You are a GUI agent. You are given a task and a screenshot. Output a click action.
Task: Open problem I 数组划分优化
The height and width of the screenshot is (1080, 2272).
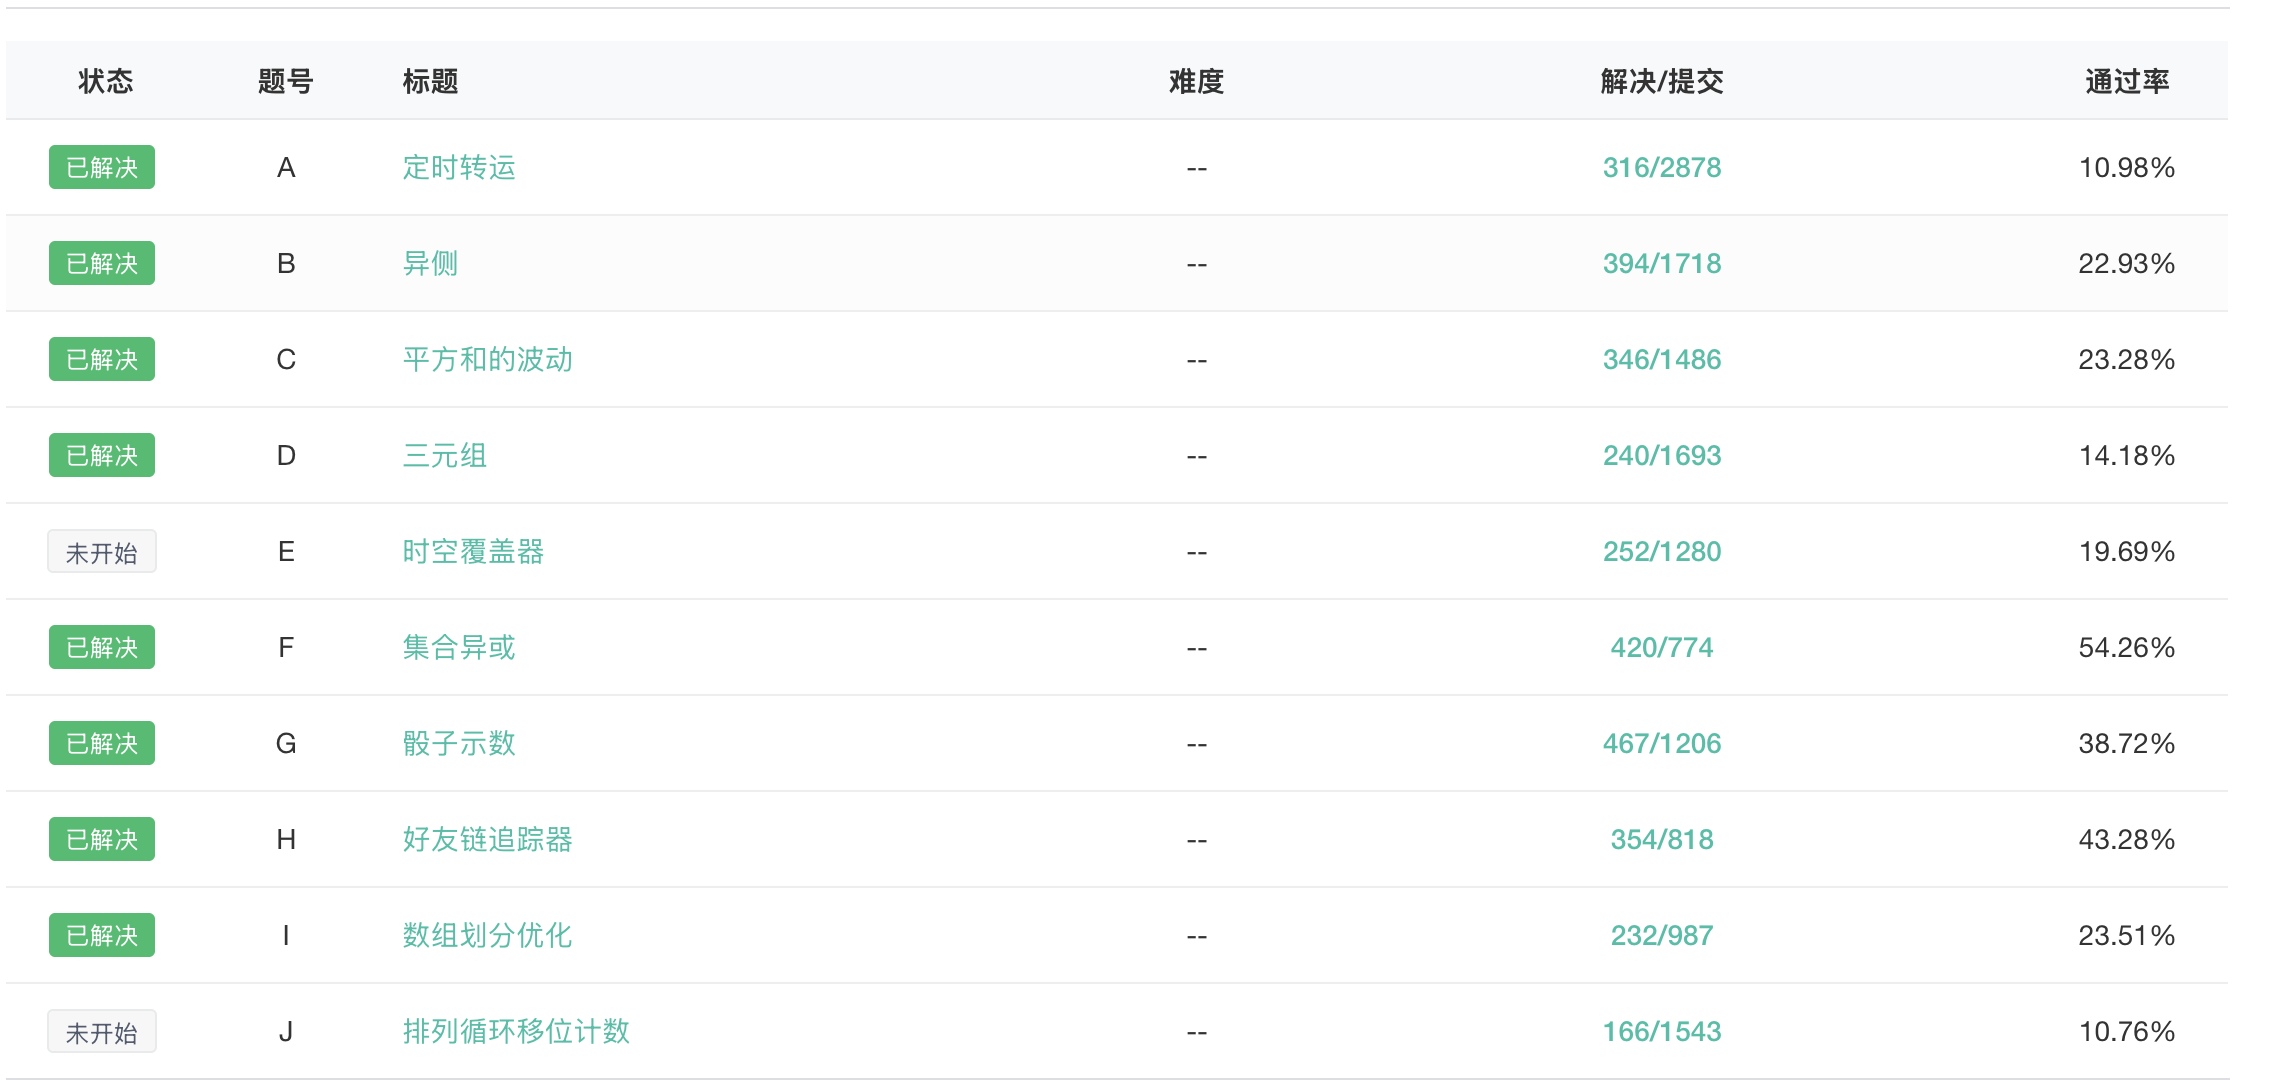(x=488, y=935)
